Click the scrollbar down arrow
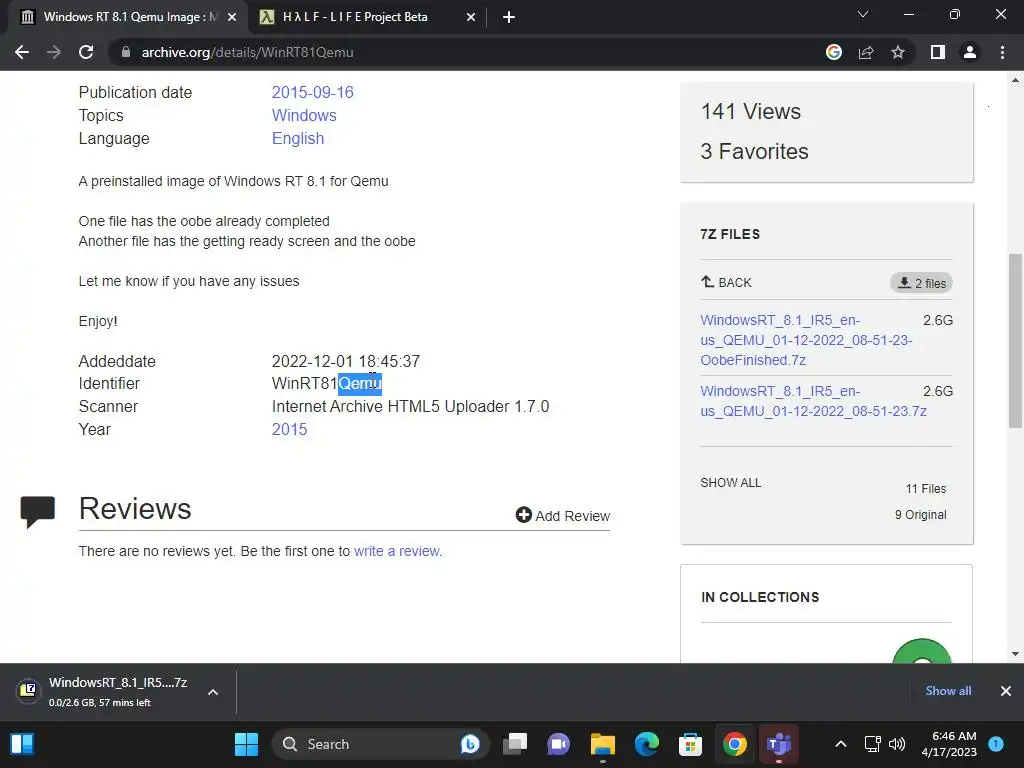The width and height of the screenshot is (1024, 768). click(1015, 654)
